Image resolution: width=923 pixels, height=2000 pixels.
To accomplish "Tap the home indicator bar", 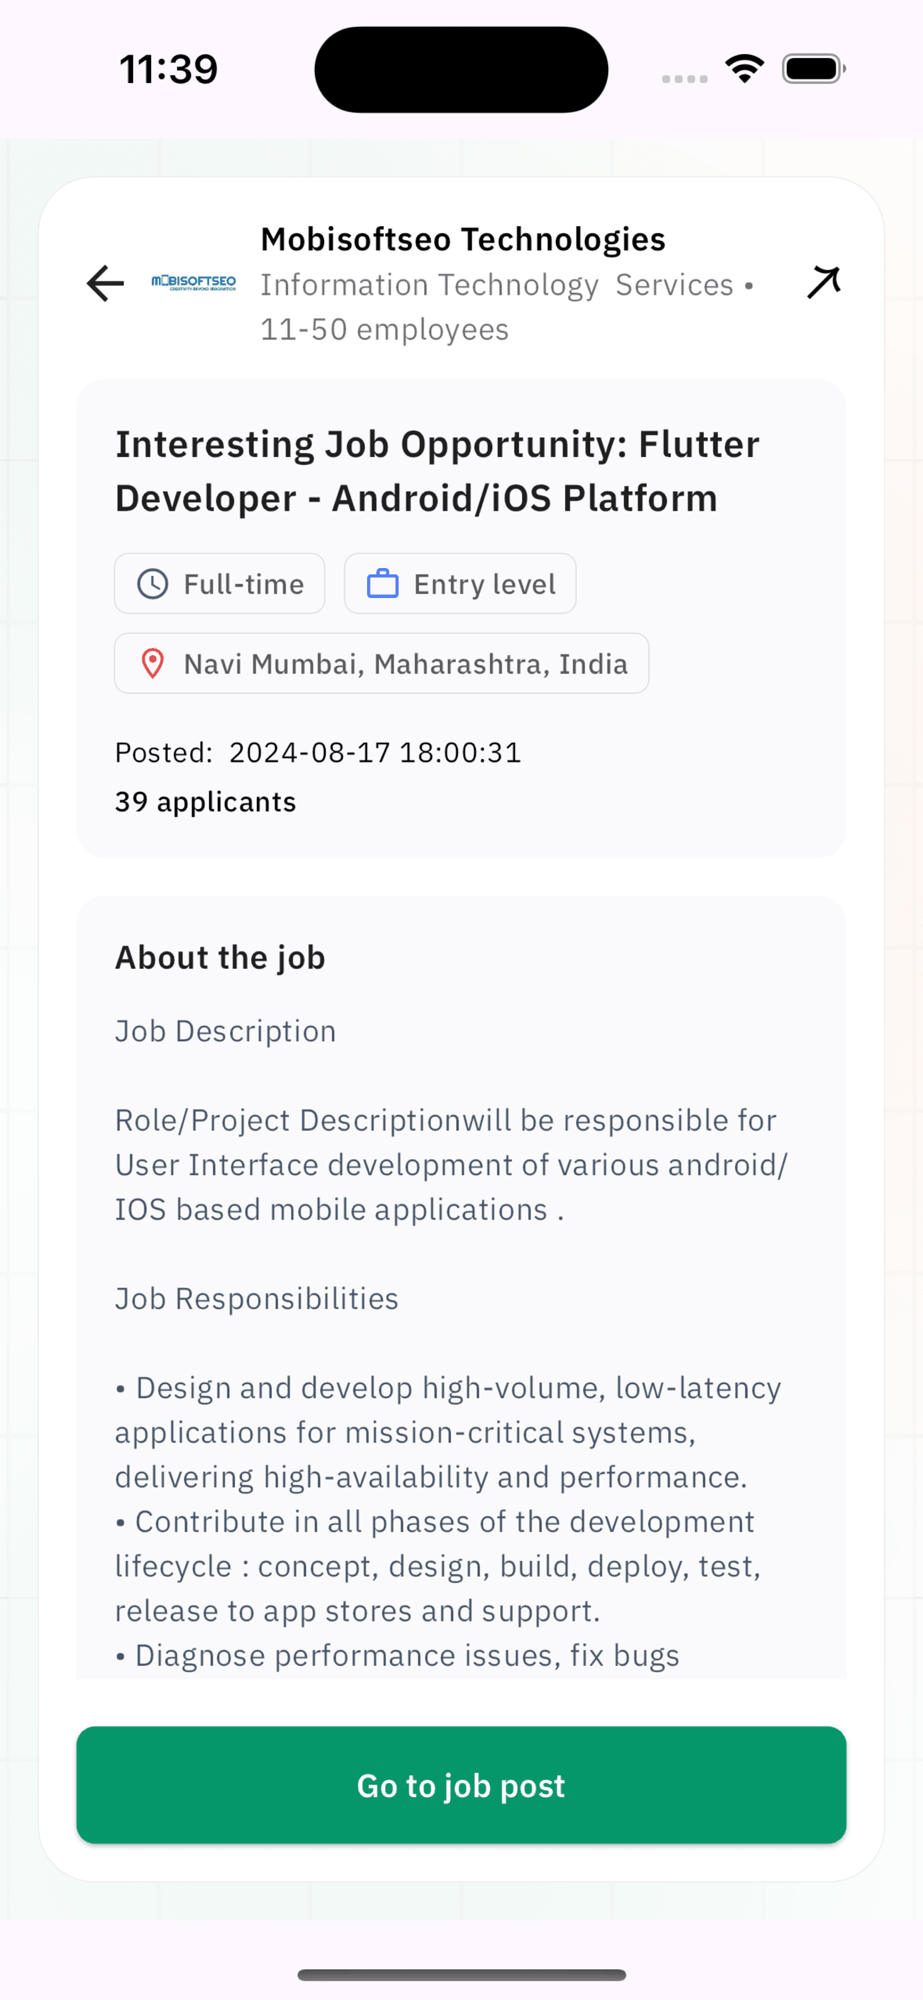I will tap(461, 1975).
